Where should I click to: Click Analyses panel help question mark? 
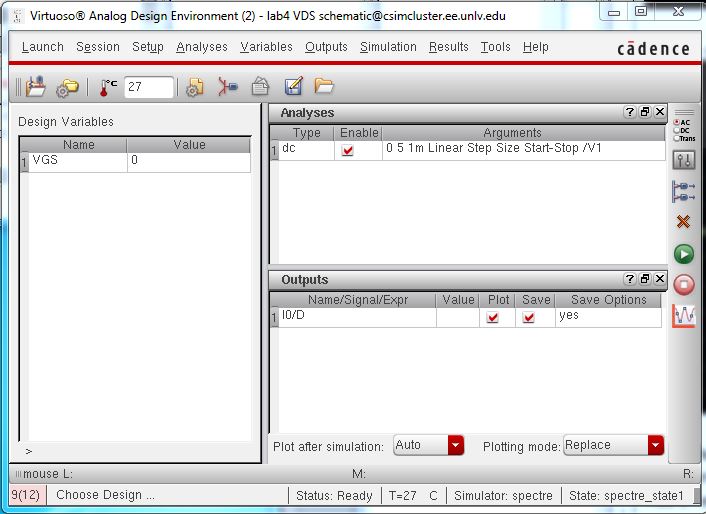click(x=629, y=112)
